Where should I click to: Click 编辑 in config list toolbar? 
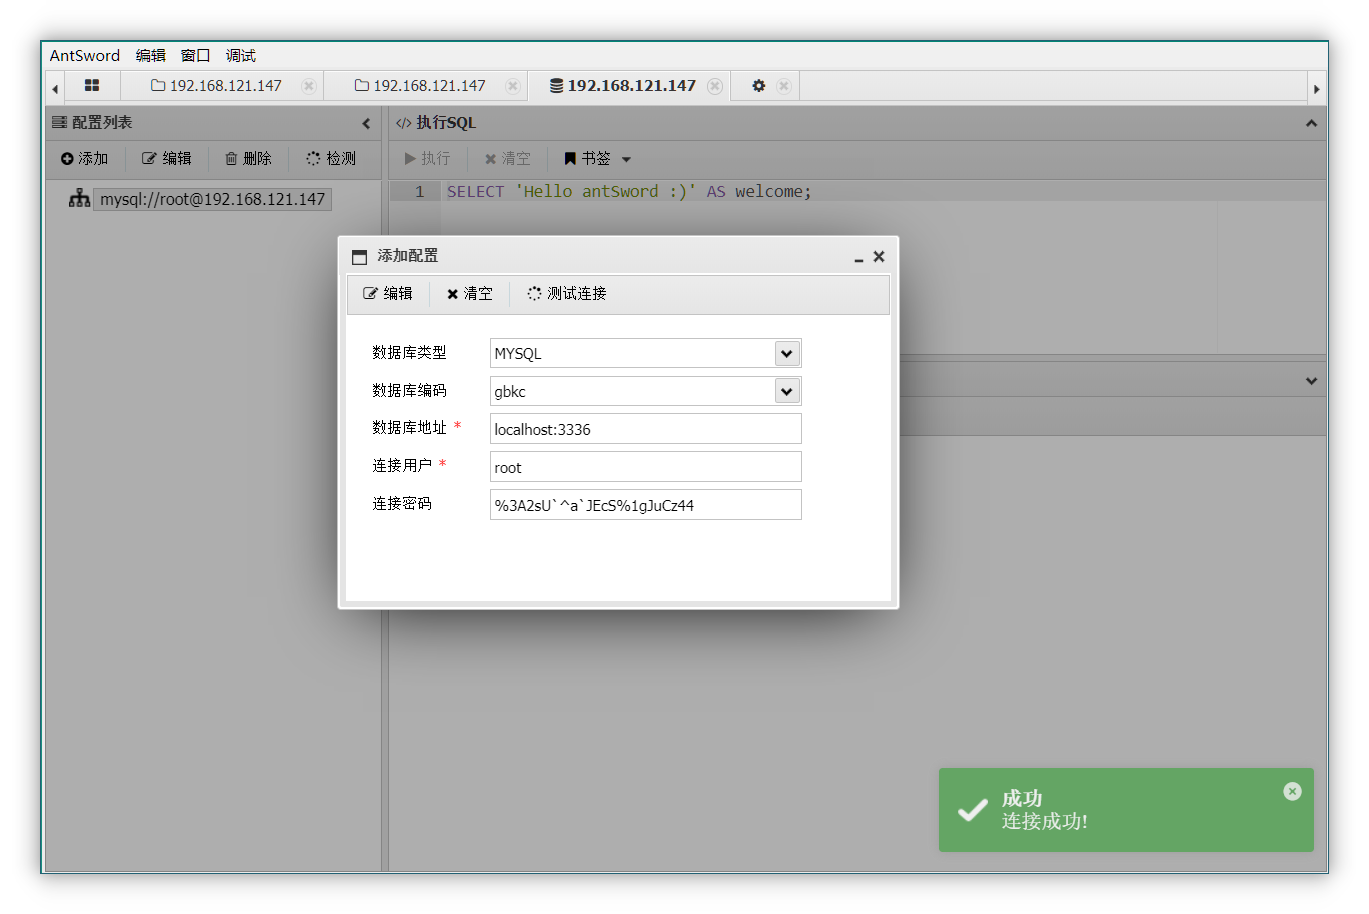[x=166, y=158]
